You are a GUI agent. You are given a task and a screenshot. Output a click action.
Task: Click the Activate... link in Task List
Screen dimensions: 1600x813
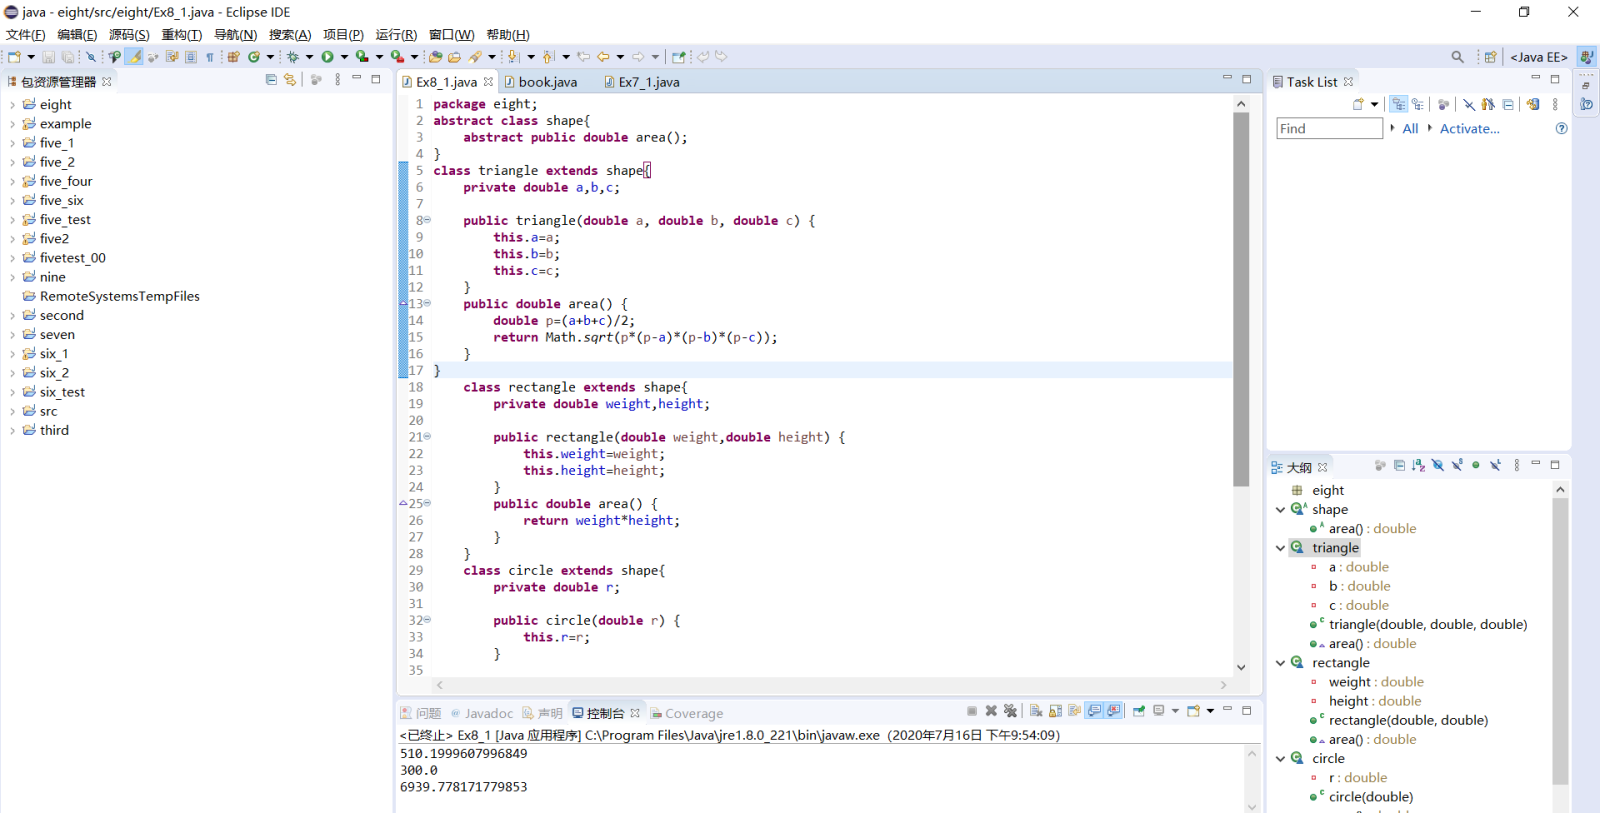pyautogui.click(x=1469, y=129)
